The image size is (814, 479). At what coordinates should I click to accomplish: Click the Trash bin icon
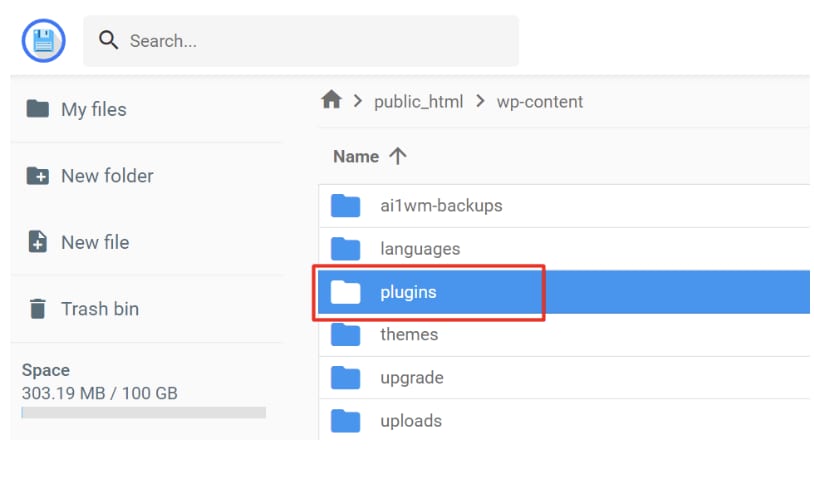(x=38, y=309)
